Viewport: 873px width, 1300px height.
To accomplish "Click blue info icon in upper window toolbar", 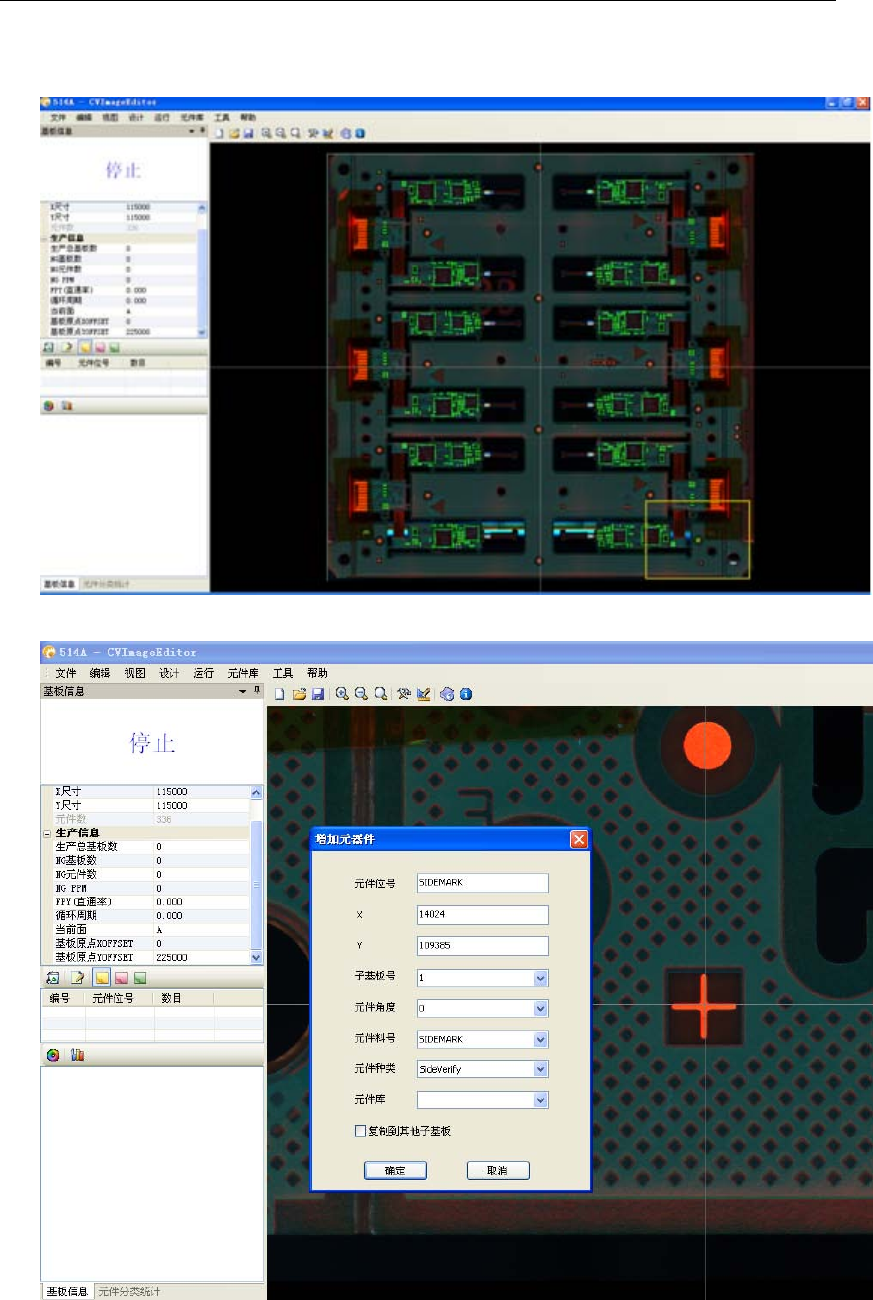I will 359,132.
